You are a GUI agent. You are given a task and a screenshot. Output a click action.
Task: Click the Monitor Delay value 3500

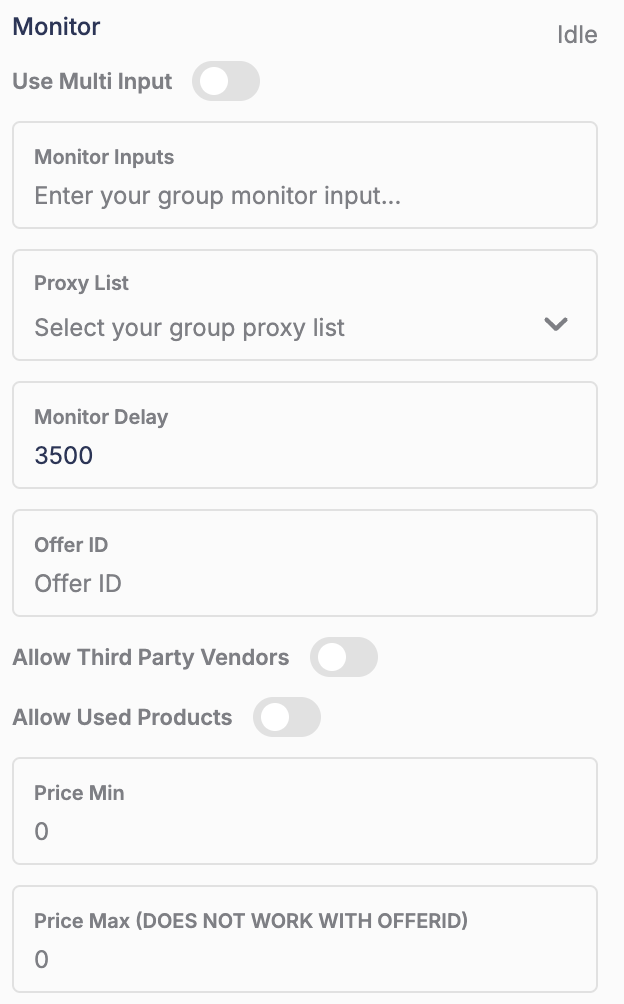[64, 456]
